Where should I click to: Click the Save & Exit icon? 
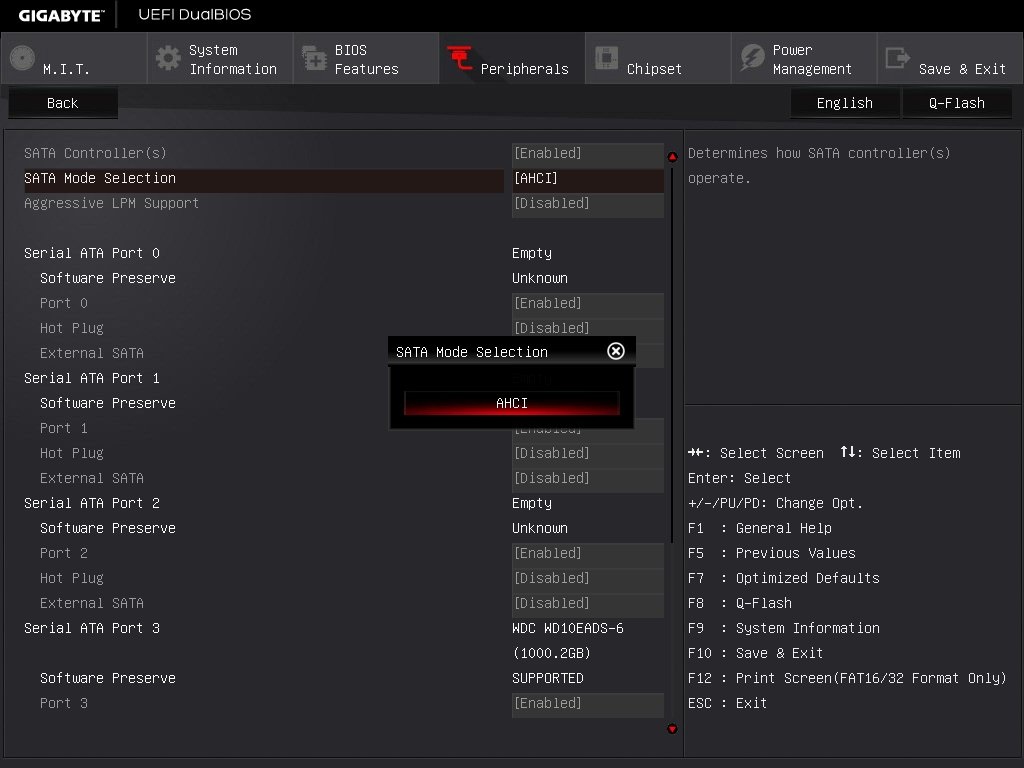pyautogui.click(x=898, y=59)
